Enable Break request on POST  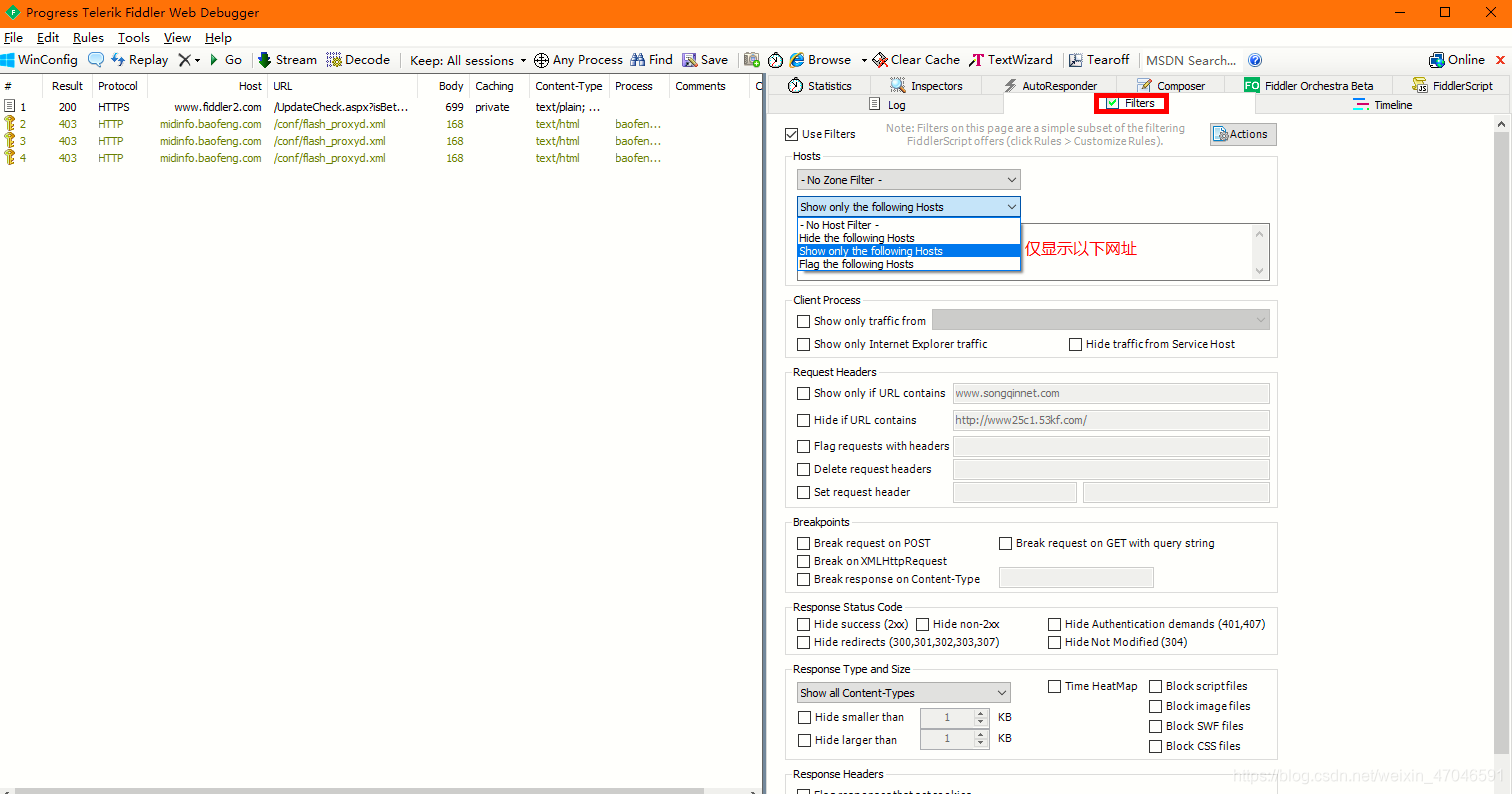tap(803, 544)
